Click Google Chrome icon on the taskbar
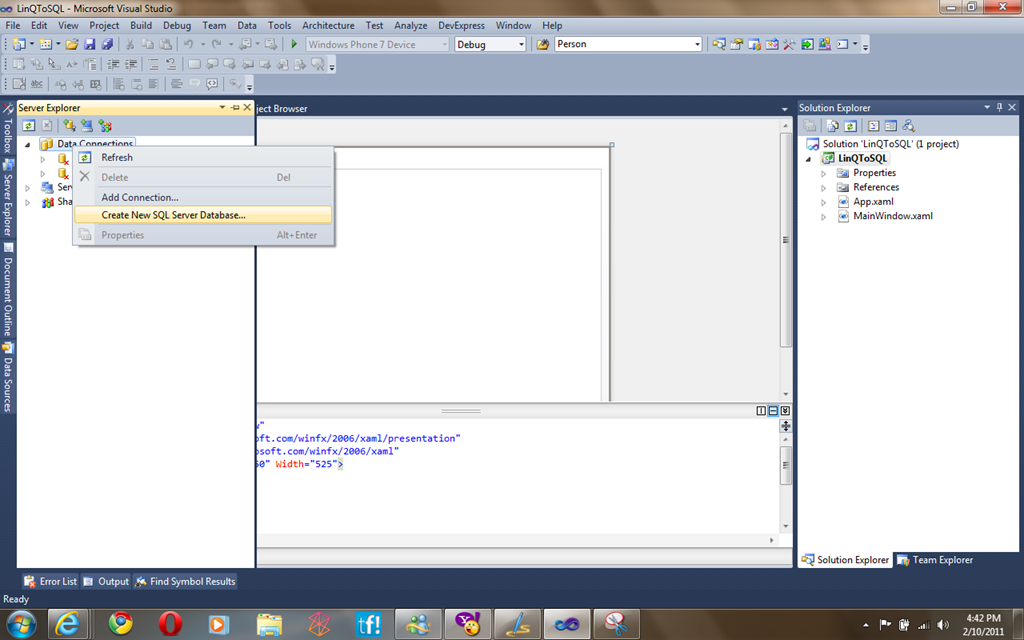This screenshot has height=640, width=1024. click(121, 624)
